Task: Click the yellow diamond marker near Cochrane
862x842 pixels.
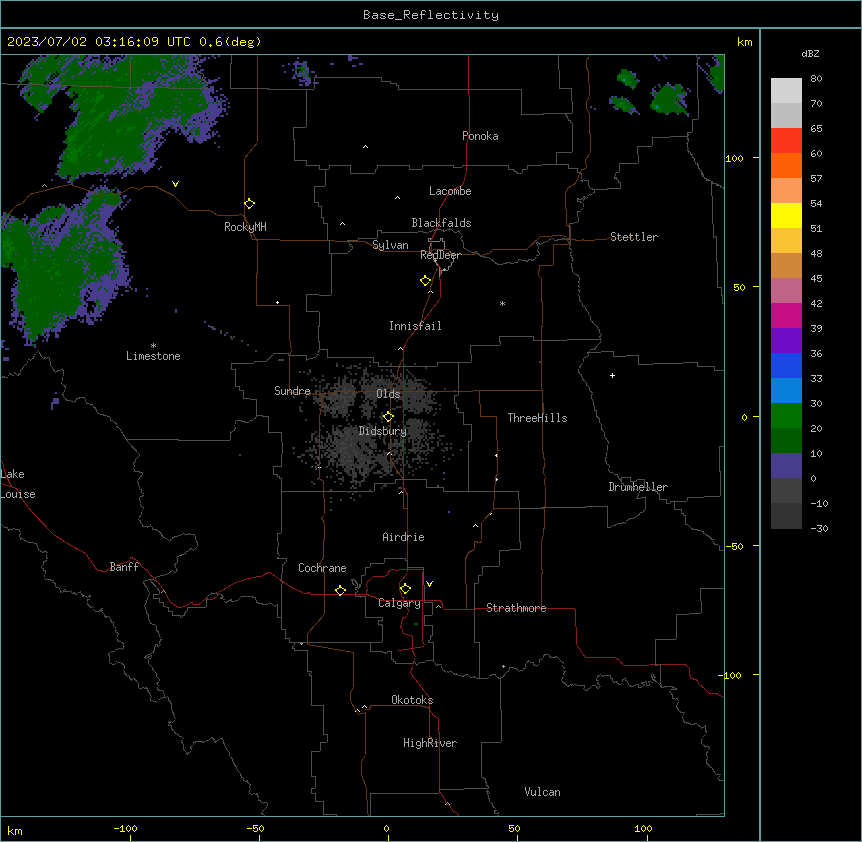Action: [340, 590]
